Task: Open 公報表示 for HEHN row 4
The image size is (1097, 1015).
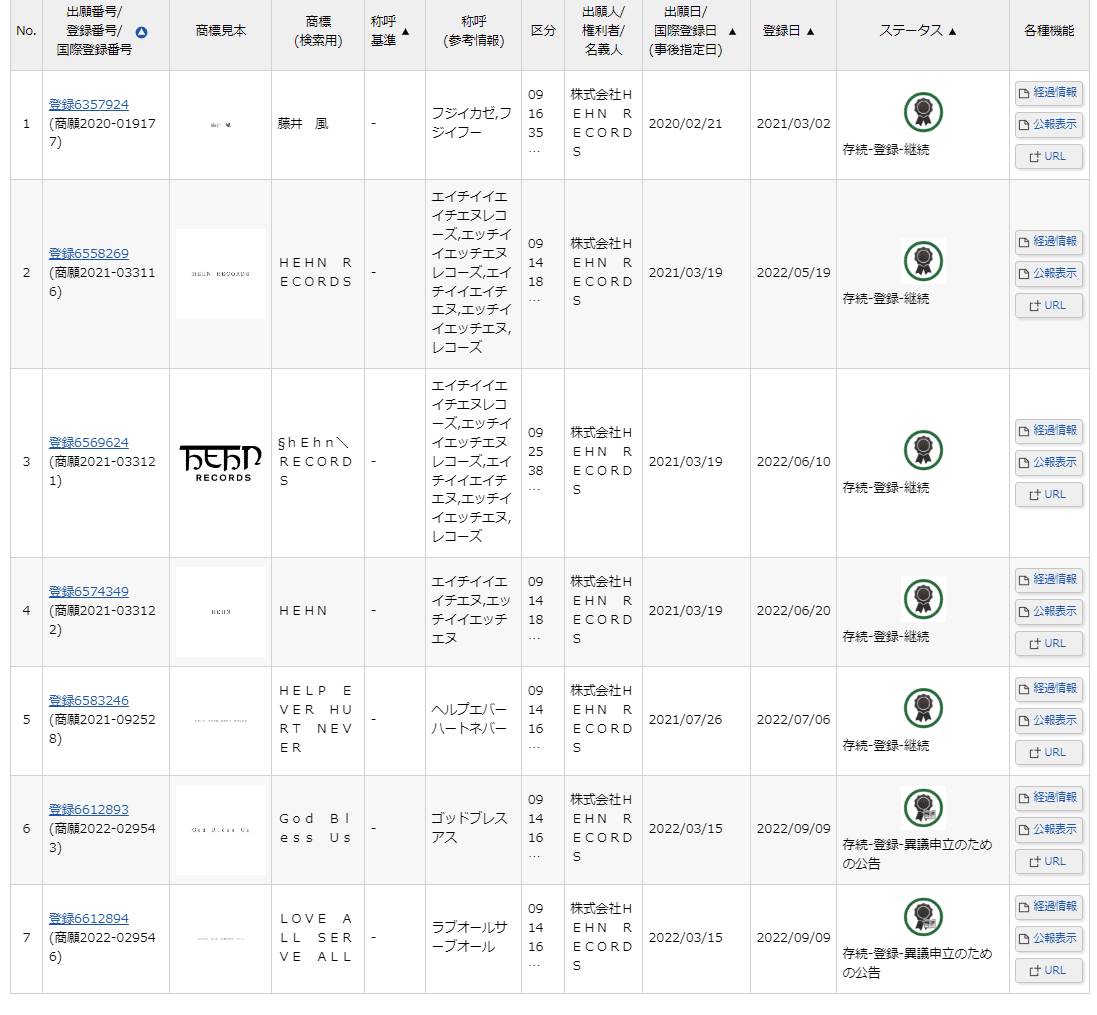Action: point(1049,611)
